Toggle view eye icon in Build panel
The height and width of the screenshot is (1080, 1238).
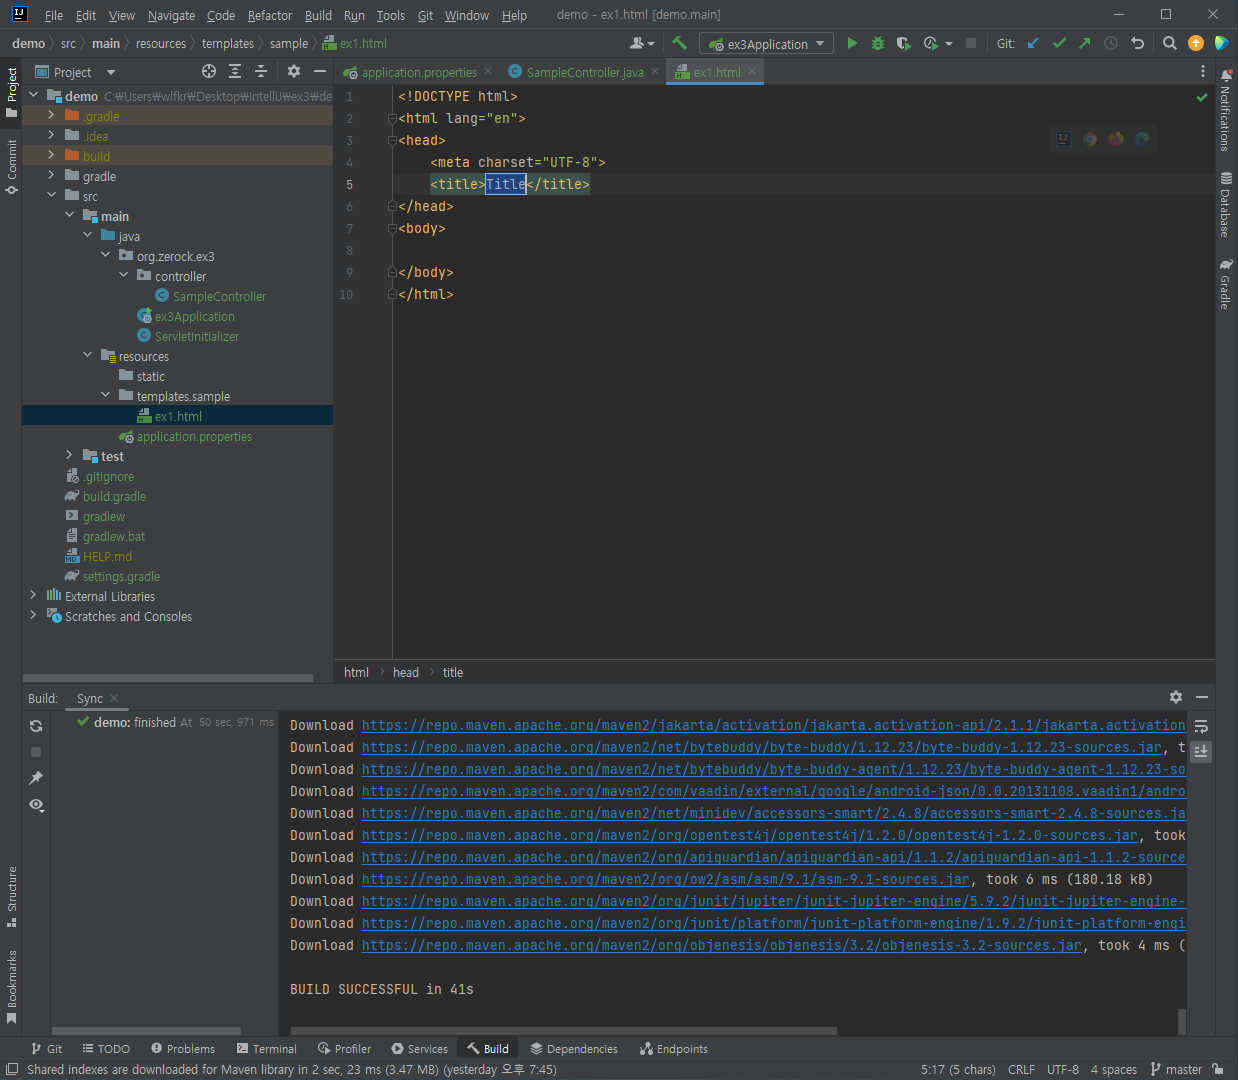(x=36, y=804)
